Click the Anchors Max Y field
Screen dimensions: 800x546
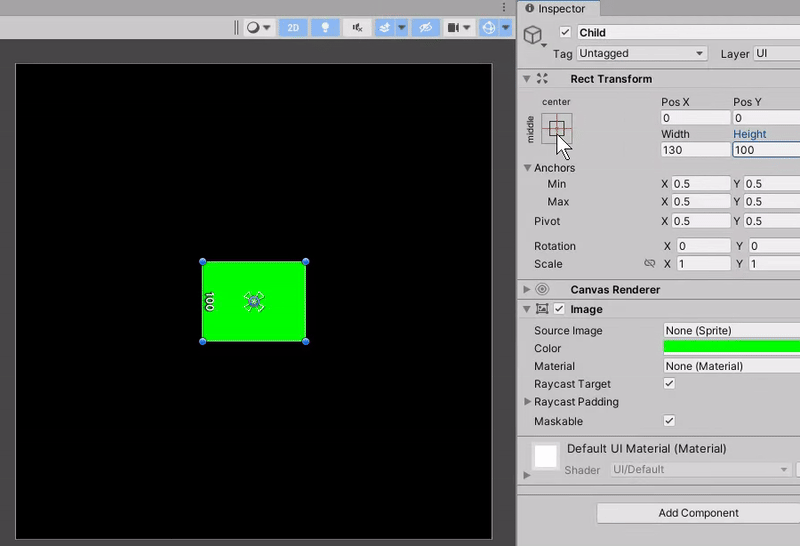tap(771, 202)
